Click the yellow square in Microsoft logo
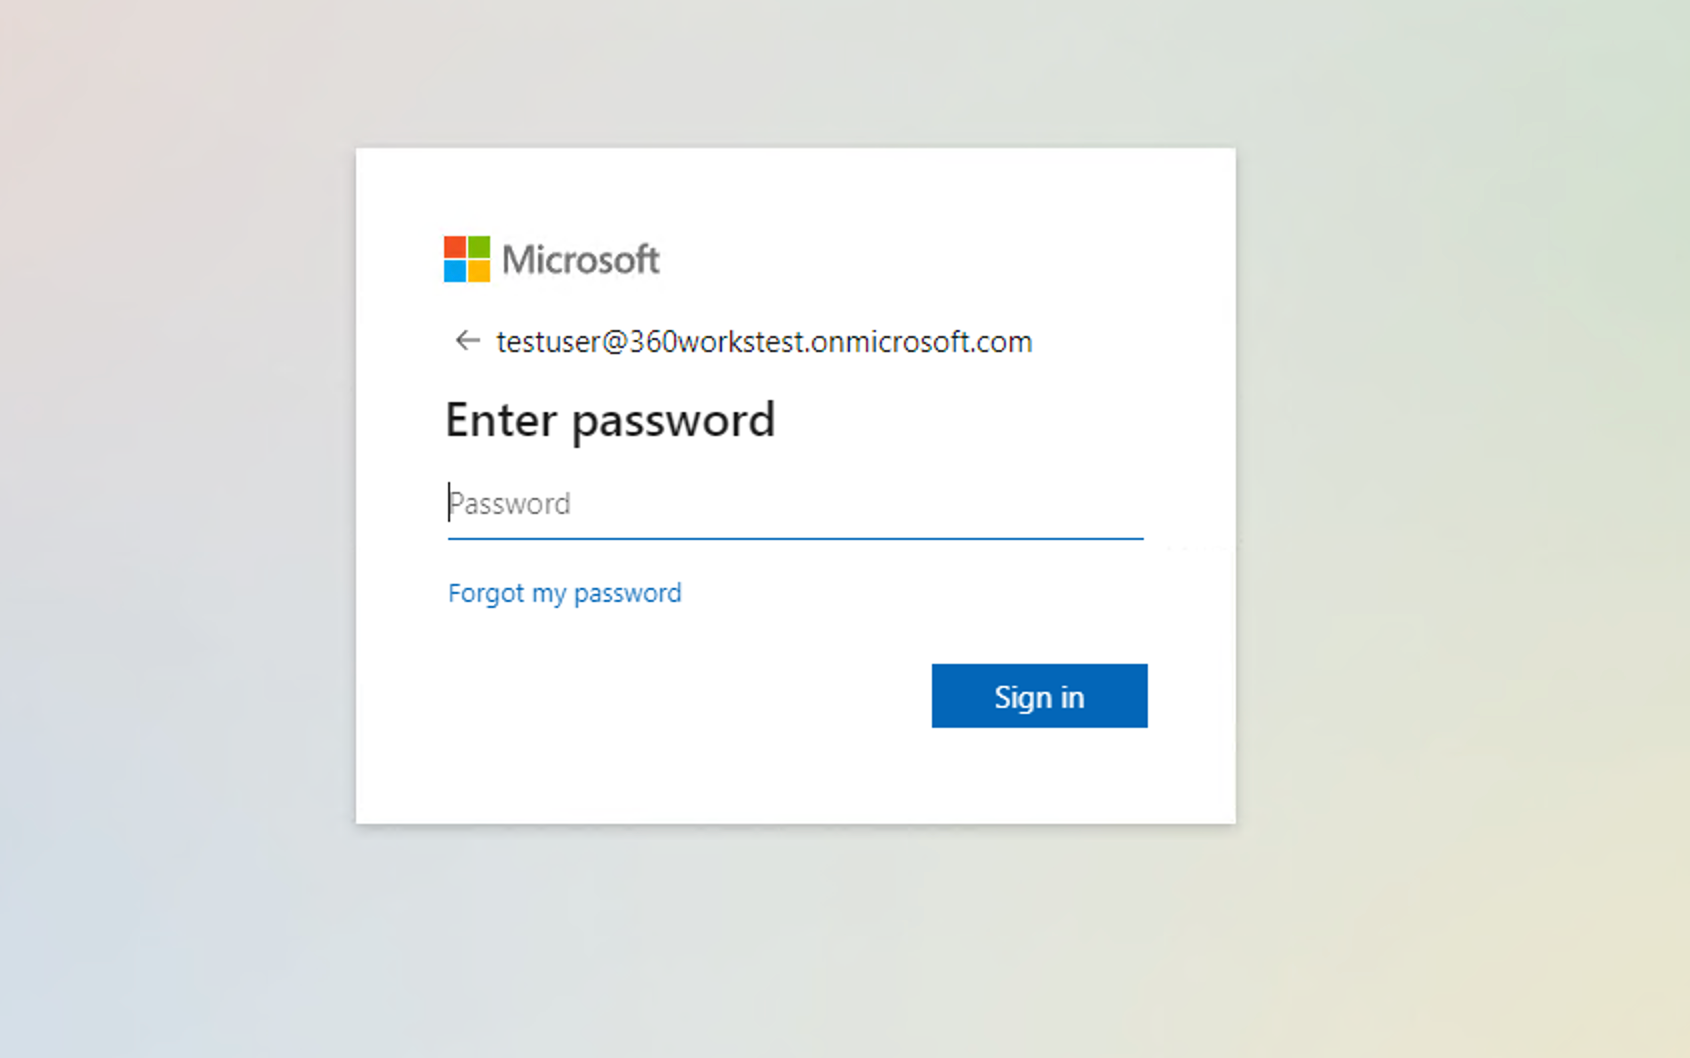The height and width of the screenshot is (1058, 1690). coord(479,271)
